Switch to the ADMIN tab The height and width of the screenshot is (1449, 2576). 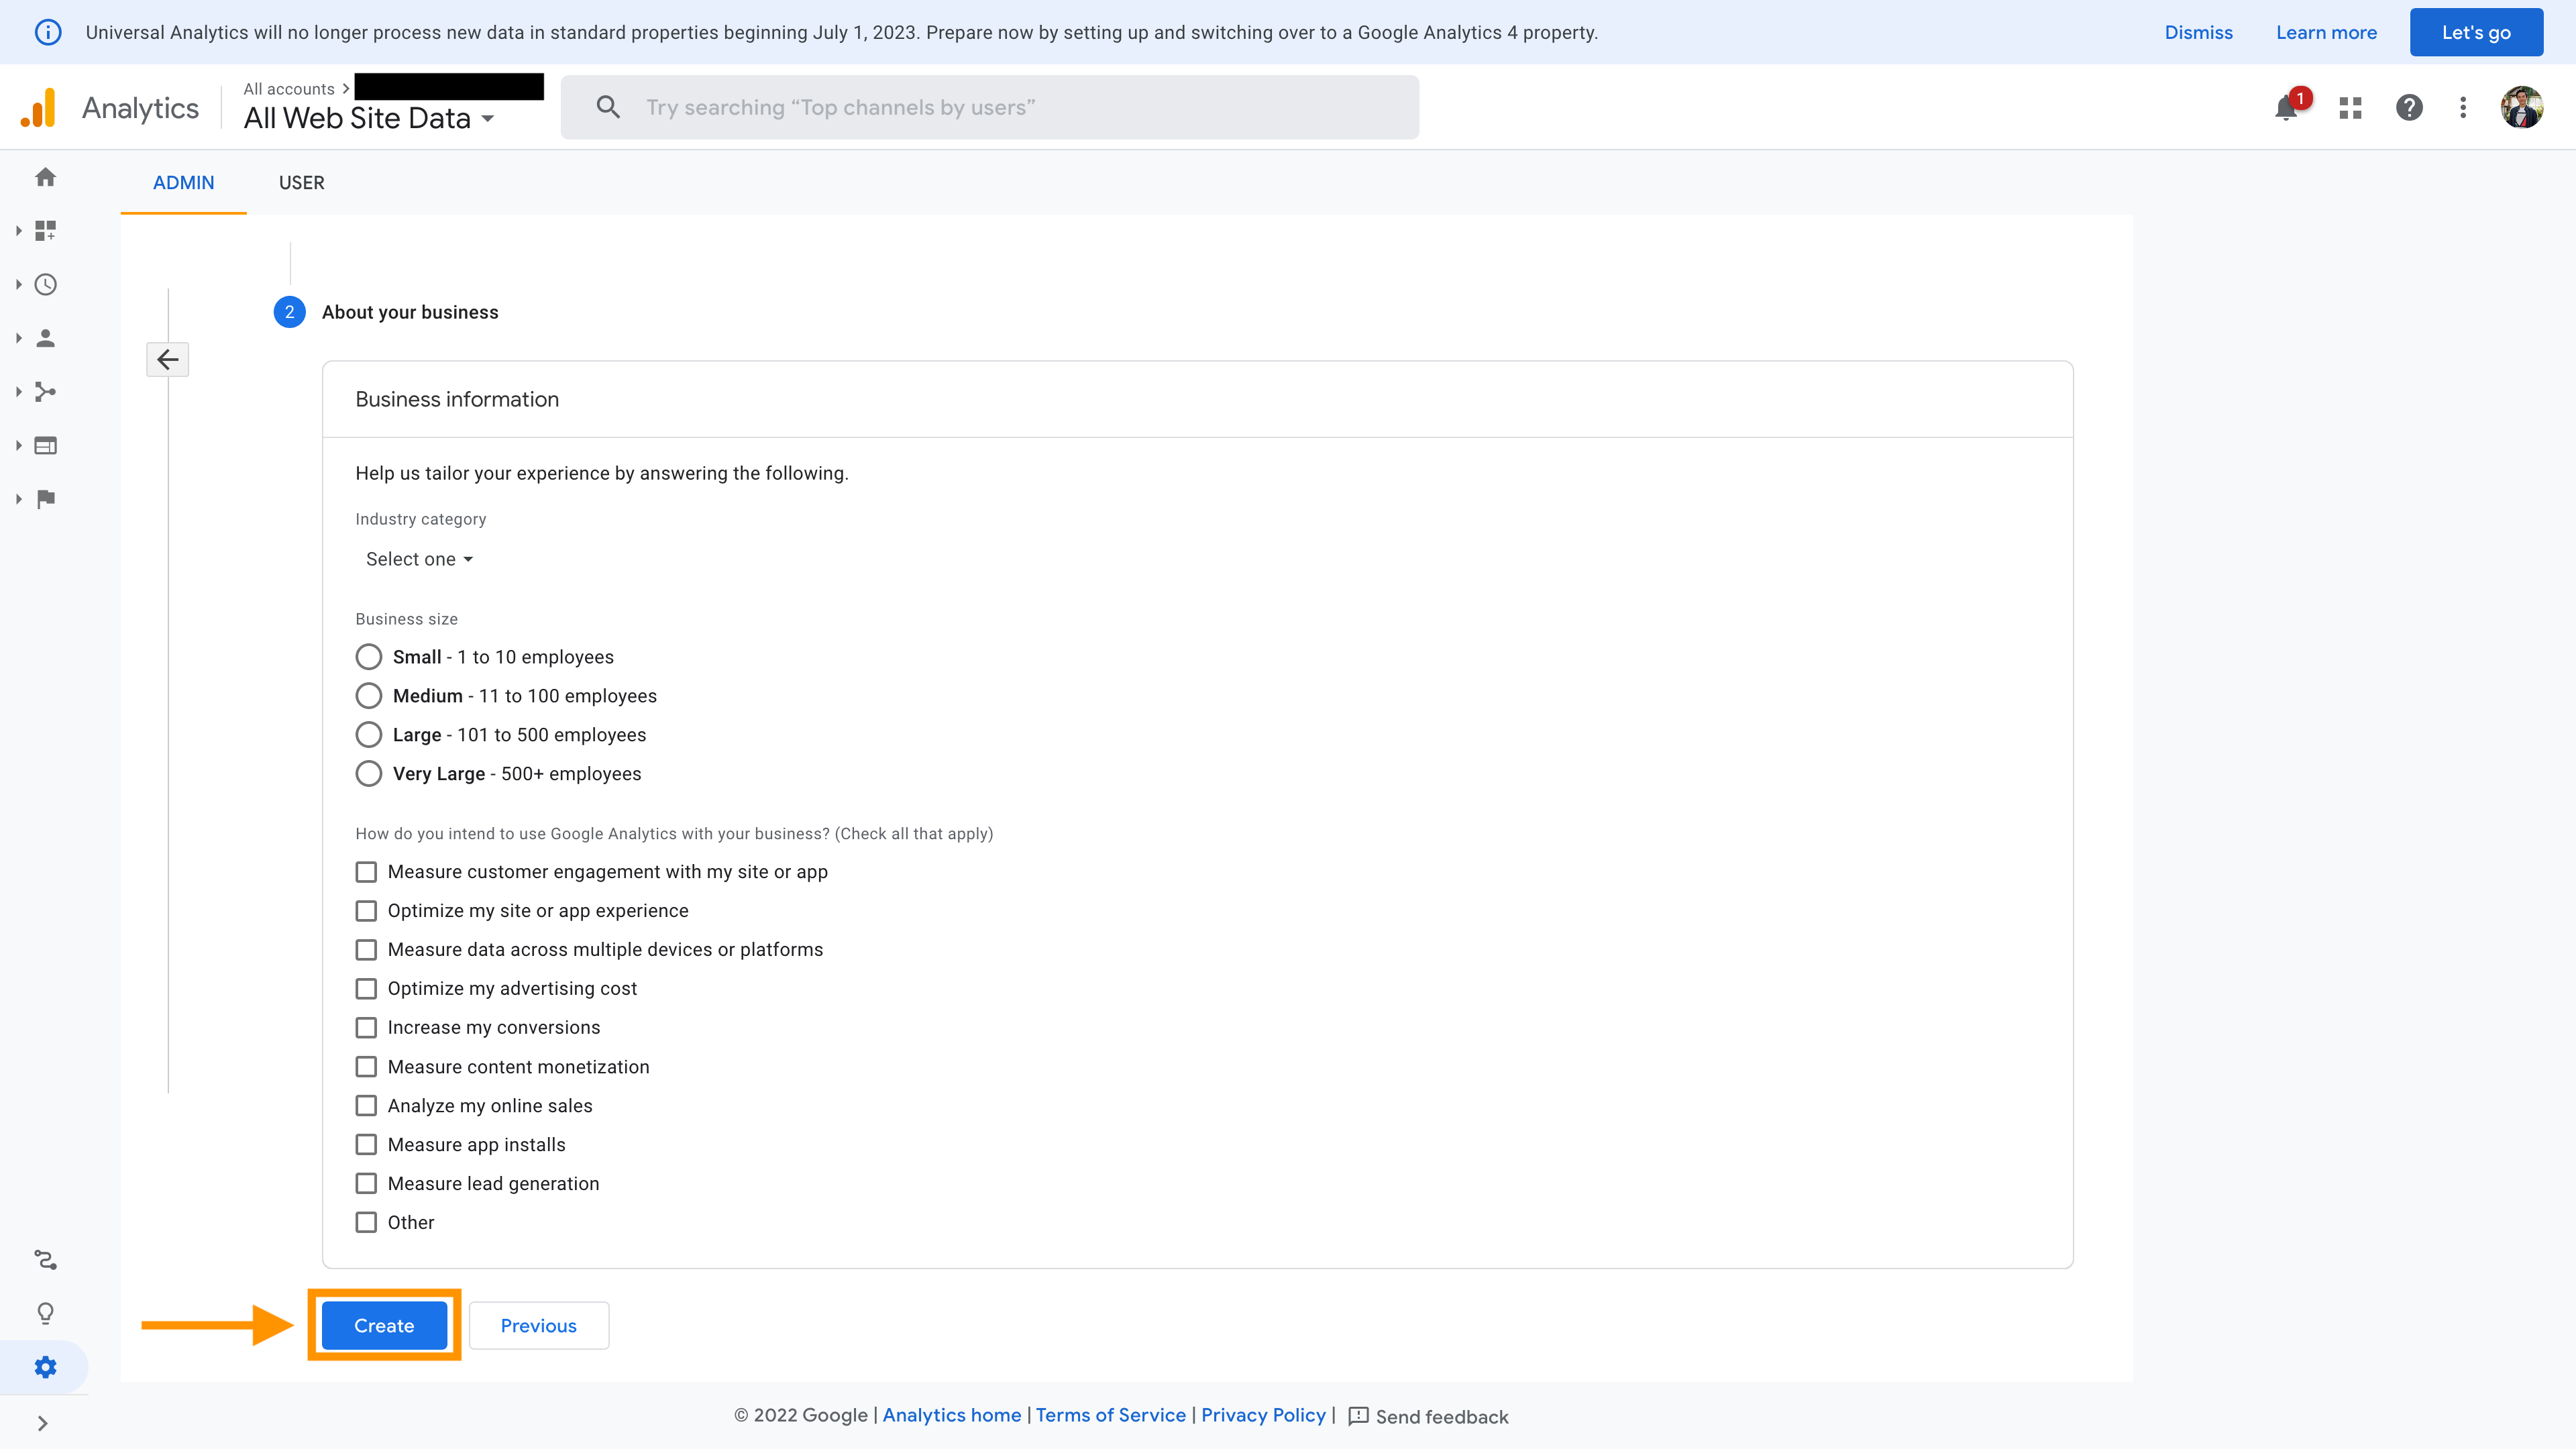pos(183,183)
